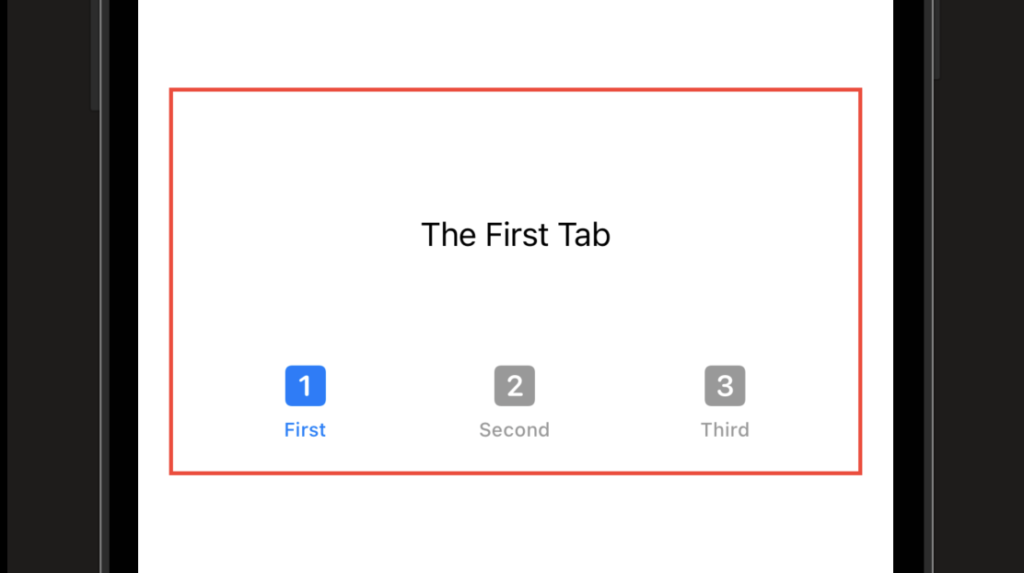The image size is (1024, 573).
Task: Click the word "Tab" in the title
Action: pyautogui.click(x=584, y=235)
